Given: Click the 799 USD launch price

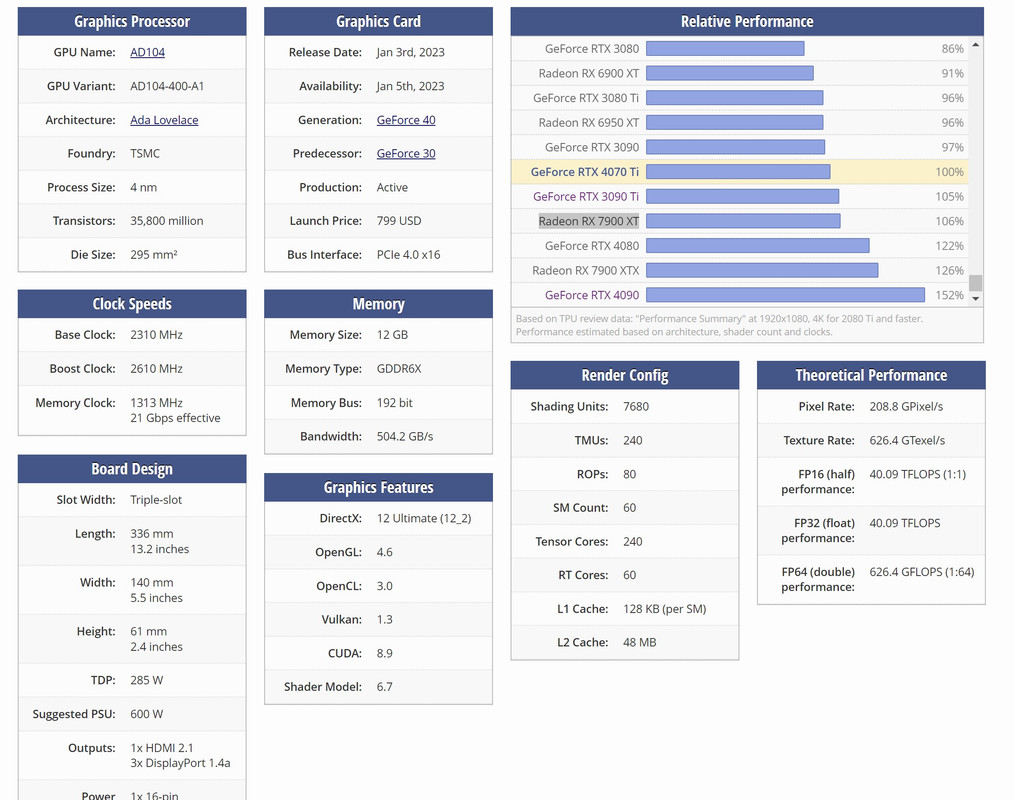Looking at the screenshot, I should coord(399,221).
